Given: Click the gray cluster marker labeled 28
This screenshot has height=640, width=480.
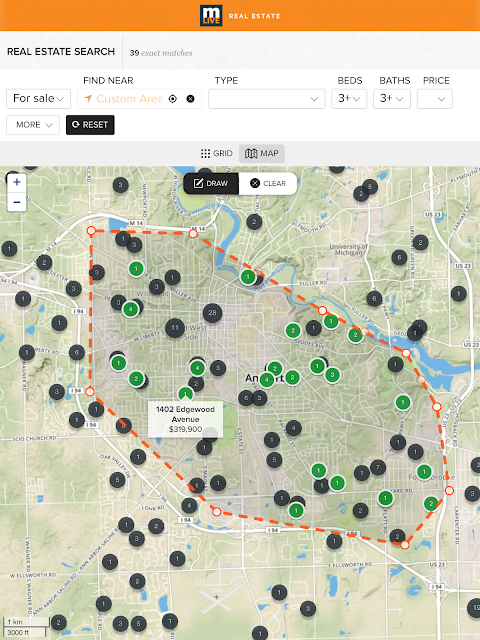Looking at the screenshot, I should [x=212, y=313].
